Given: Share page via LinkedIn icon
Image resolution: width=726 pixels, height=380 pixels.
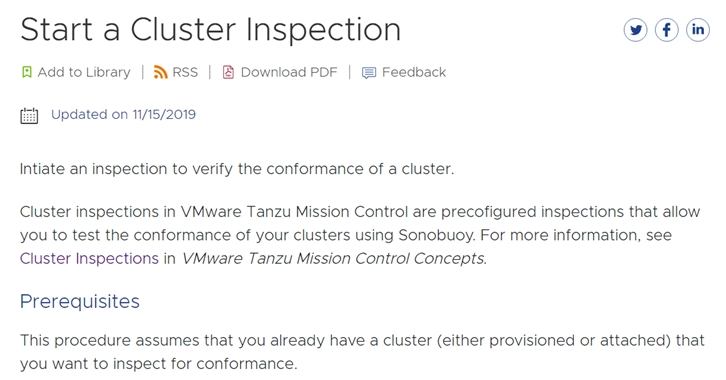Looking at the screenshot, I should click(698, 30).
